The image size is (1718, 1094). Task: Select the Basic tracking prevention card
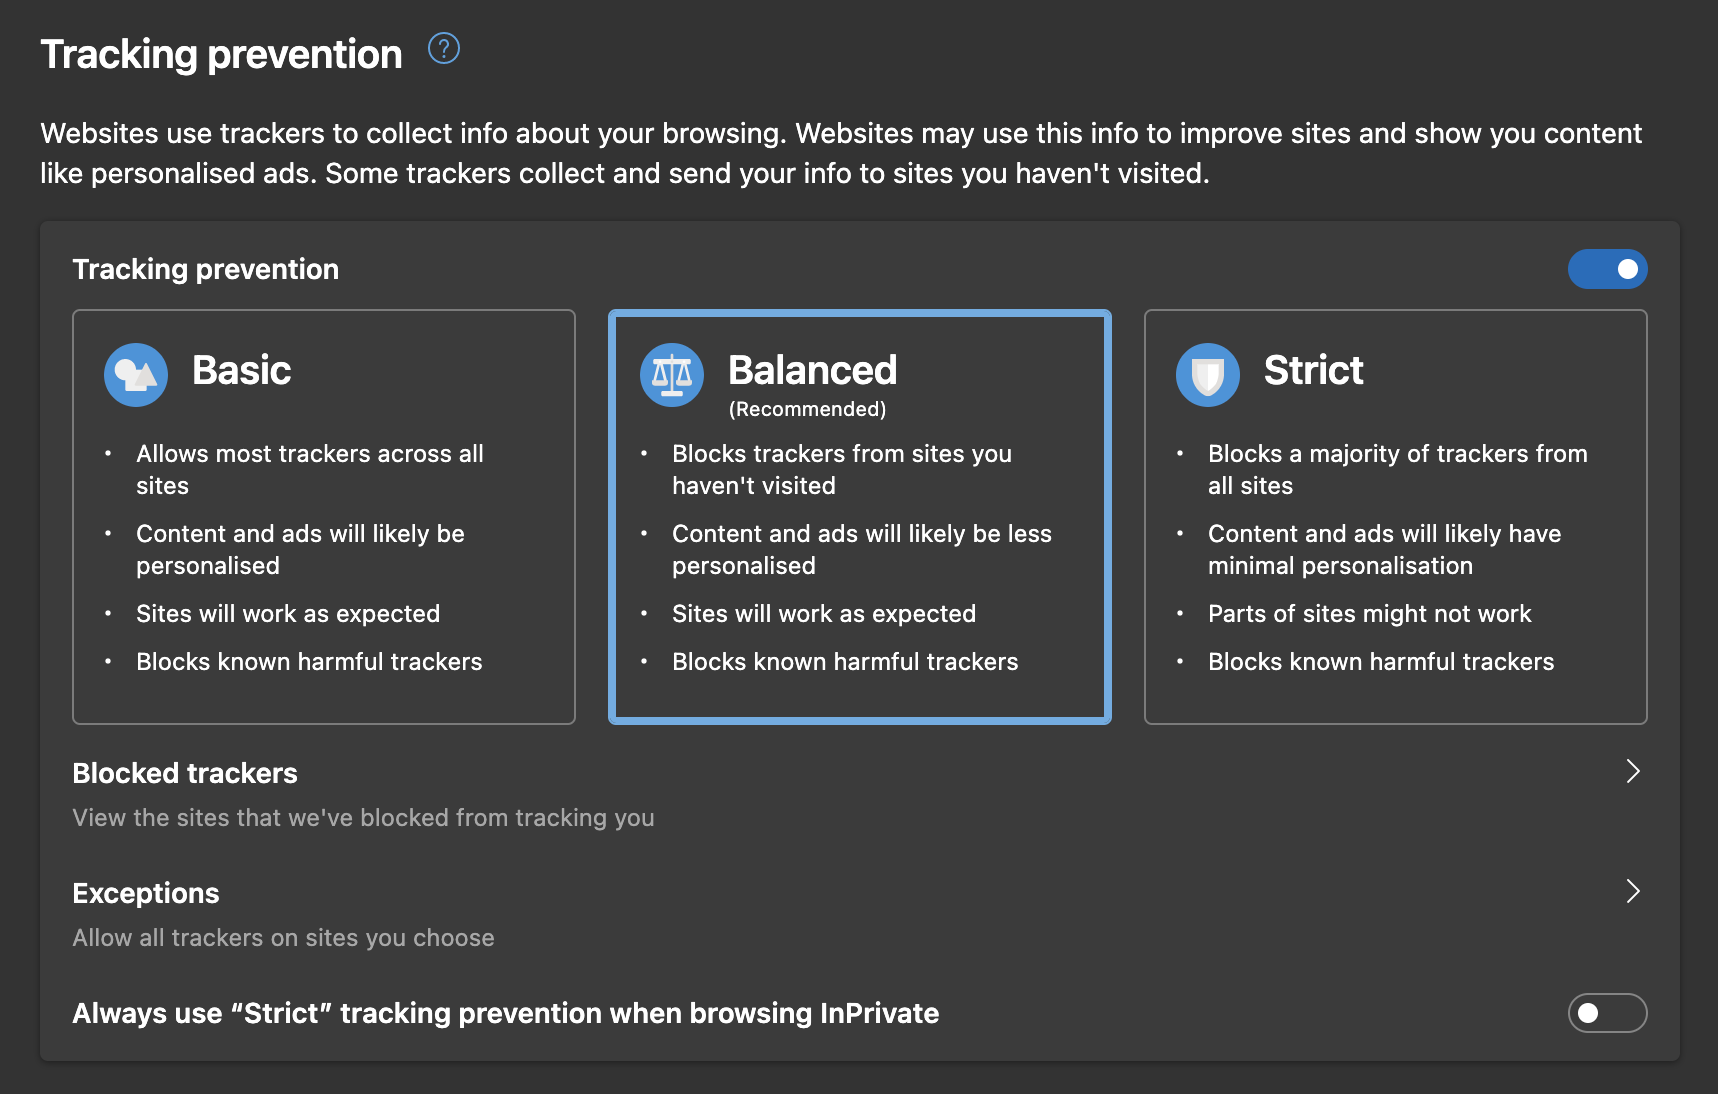[324, 517]
